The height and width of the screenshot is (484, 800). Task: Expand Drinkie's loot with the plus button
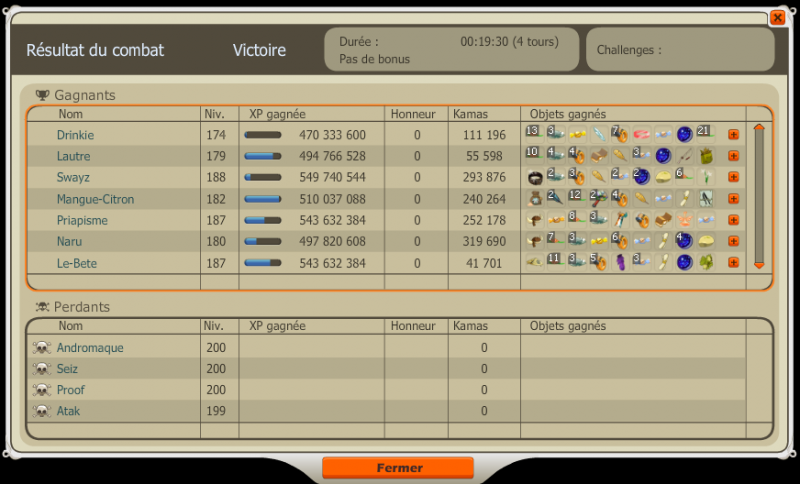point(734,135)
